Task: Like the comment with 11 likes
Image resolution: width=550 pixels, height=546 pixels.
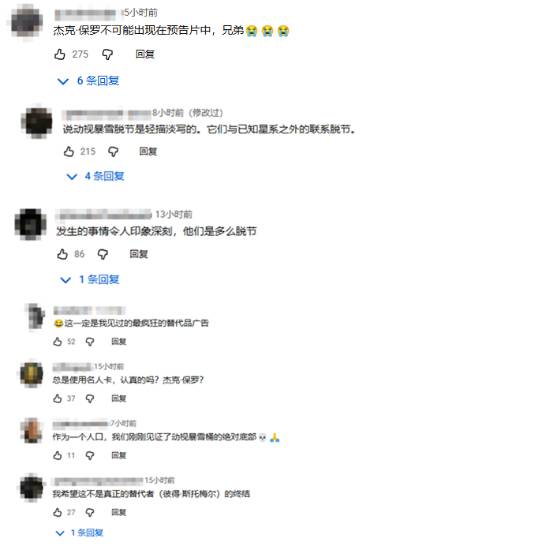Action: [x=58, y=455]
